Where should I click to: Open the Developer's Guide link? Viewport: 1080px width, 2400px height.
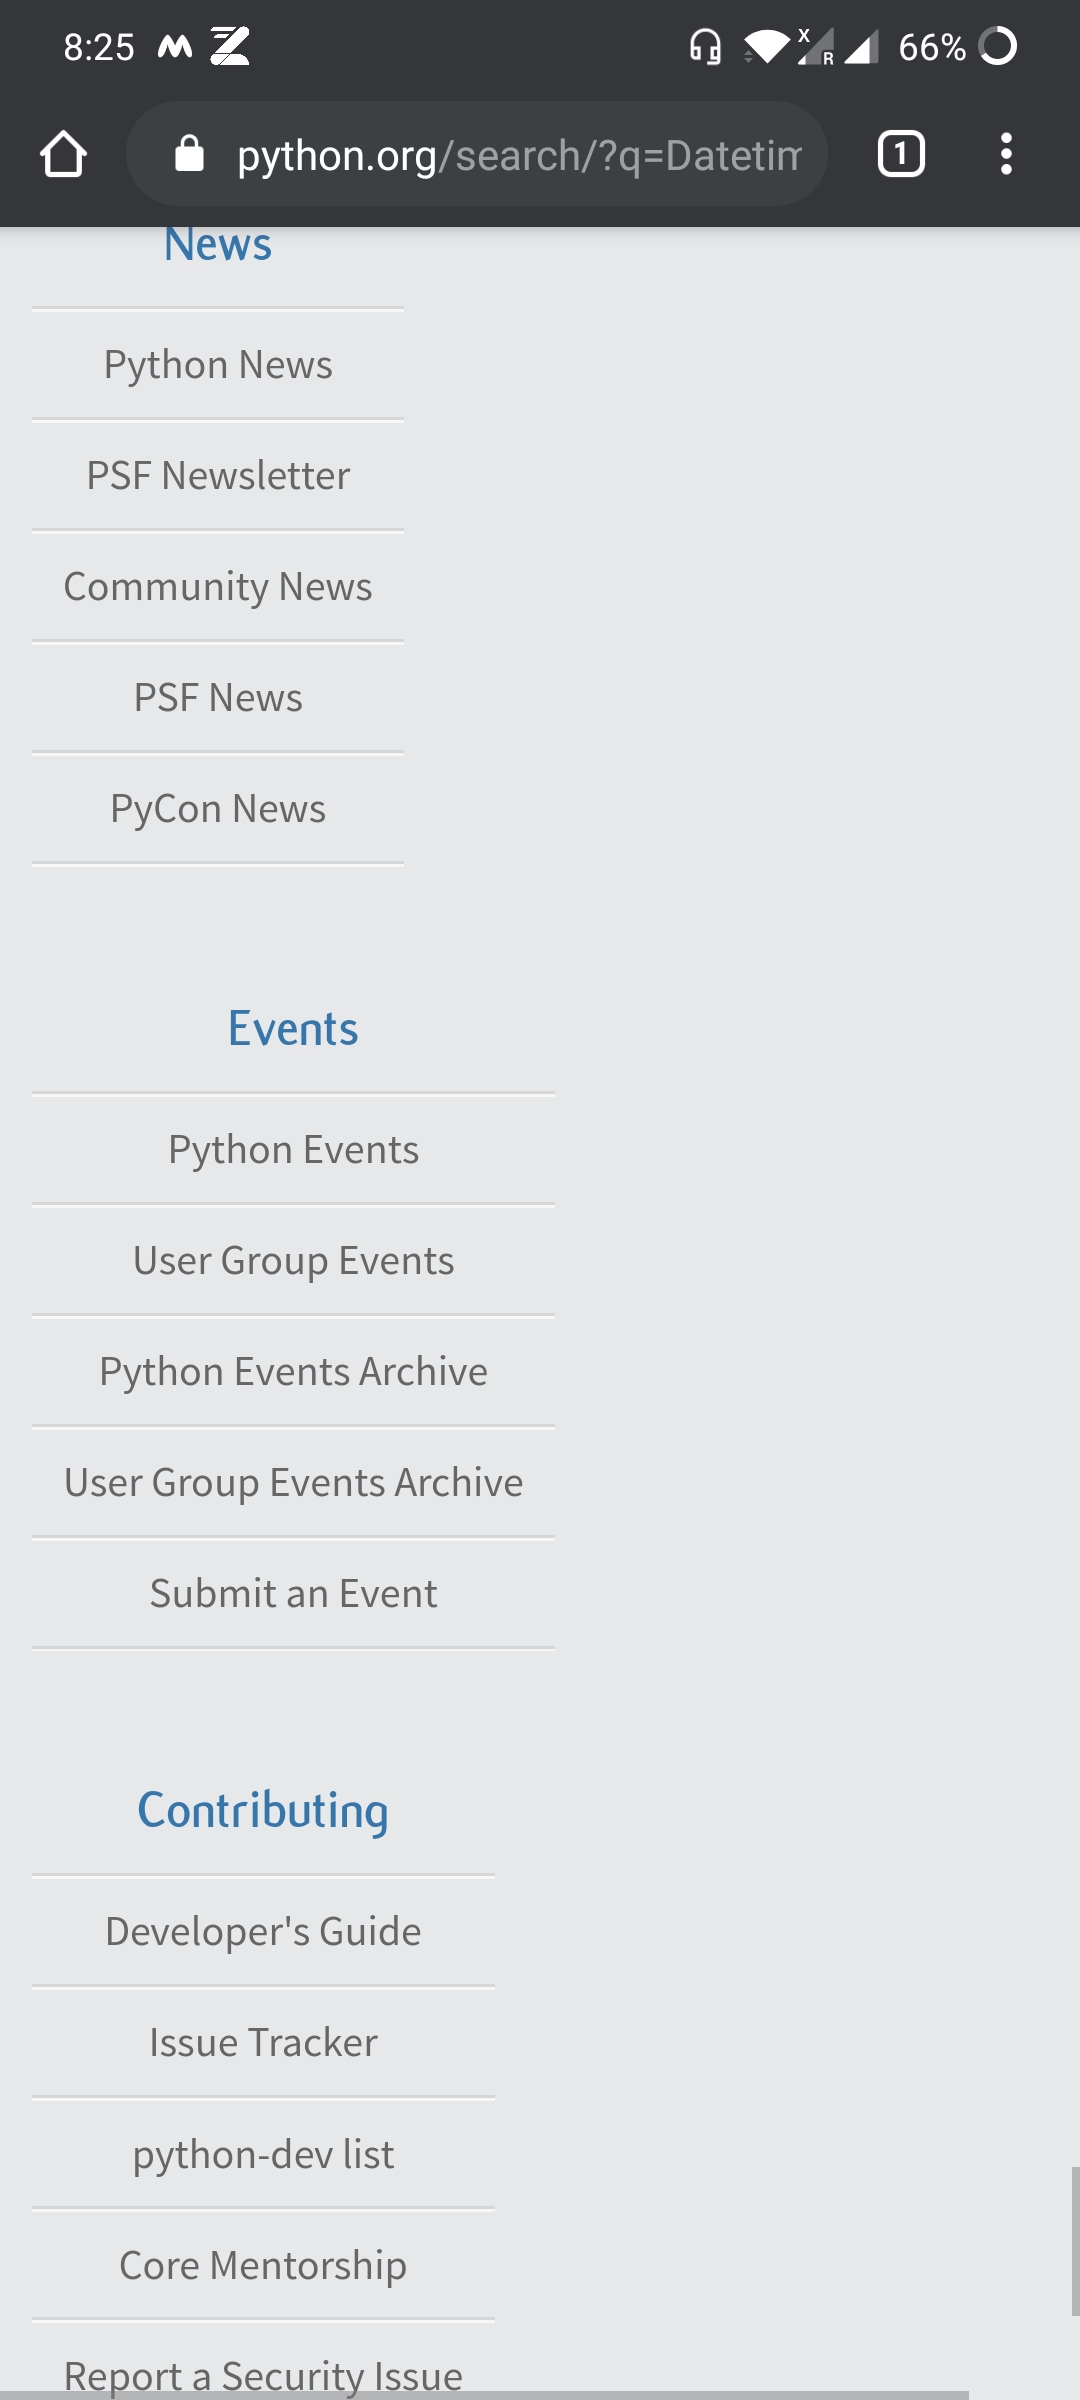click(263, 1932)
